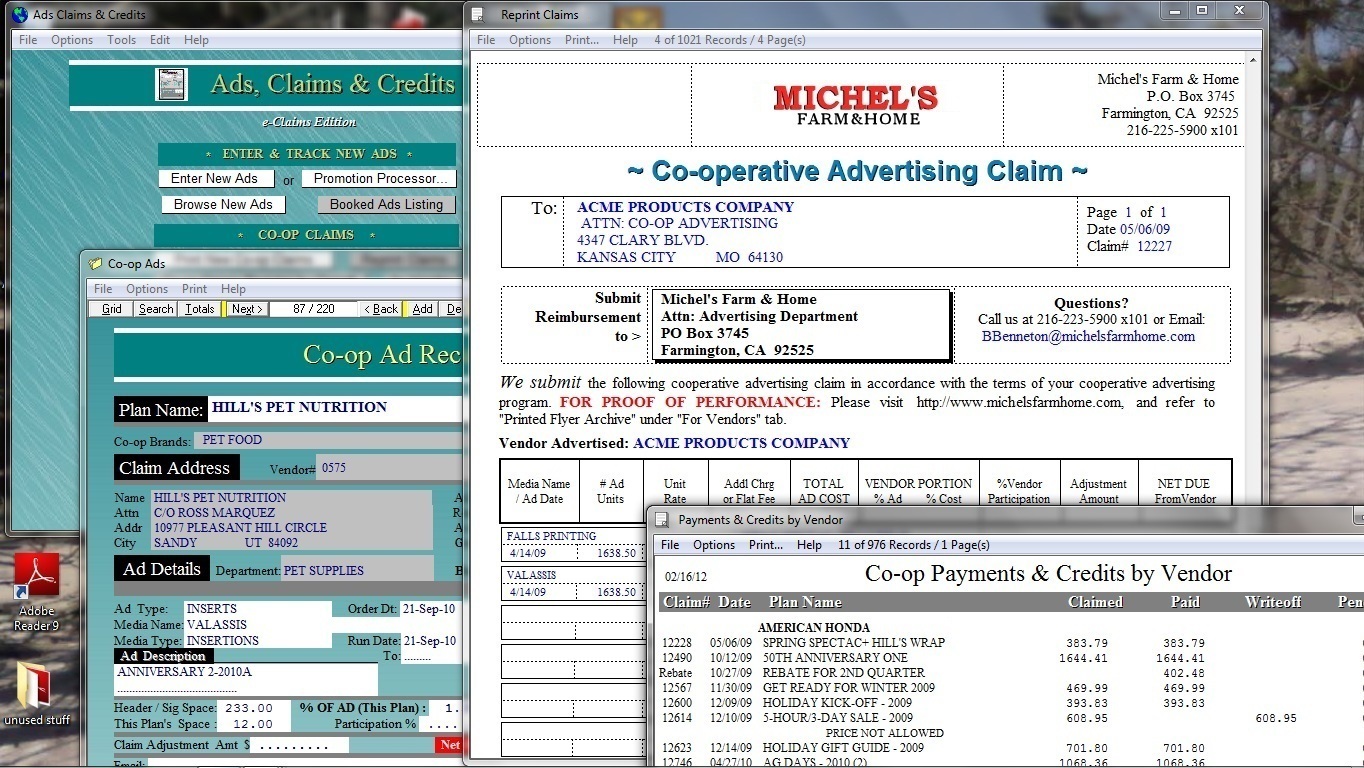This screenshot has width=1364, height=768.
Task: Click Ad Description field ANNIVERSARY 2-2010A
Action: click(x=246, y=680)
